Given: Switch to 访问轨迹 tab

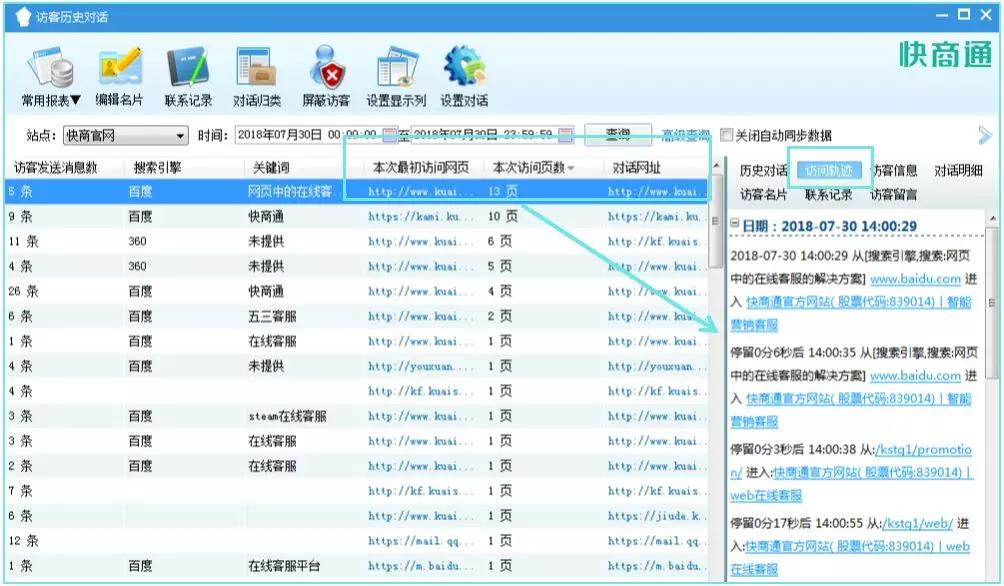Looking at the screenshot, I should click(829, 170).
